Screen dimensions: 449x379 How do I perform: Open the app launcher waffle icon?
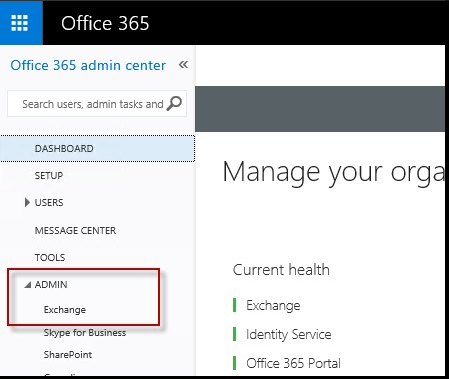(20, 23)
